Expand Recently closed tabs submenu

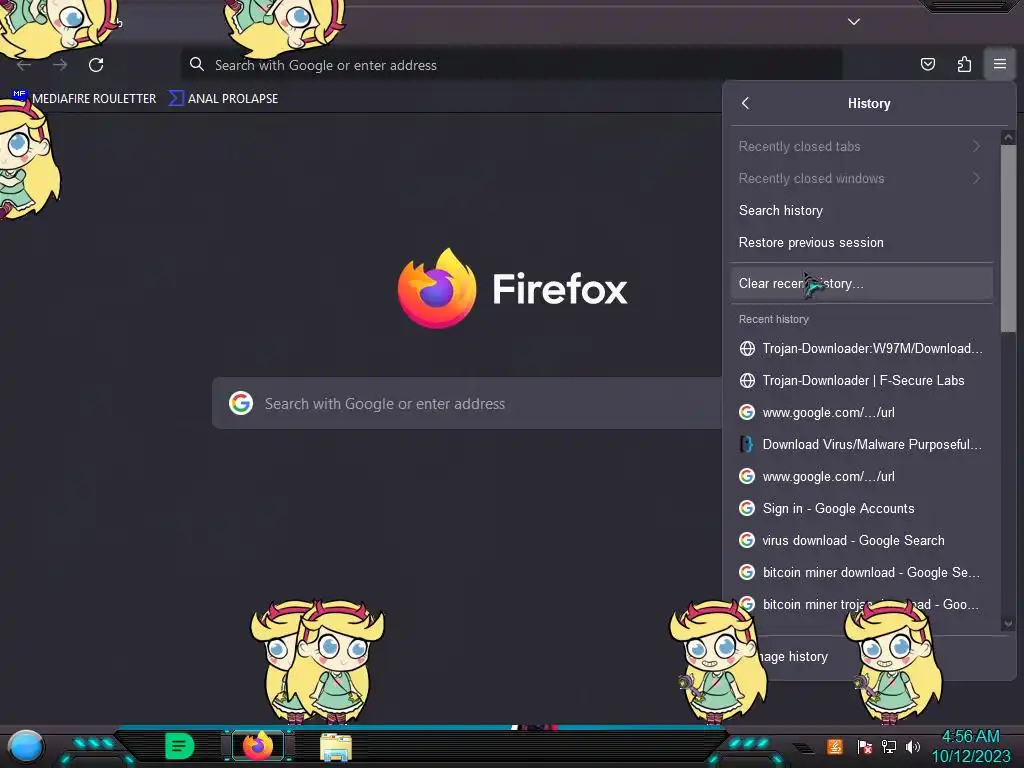[861, 146]
